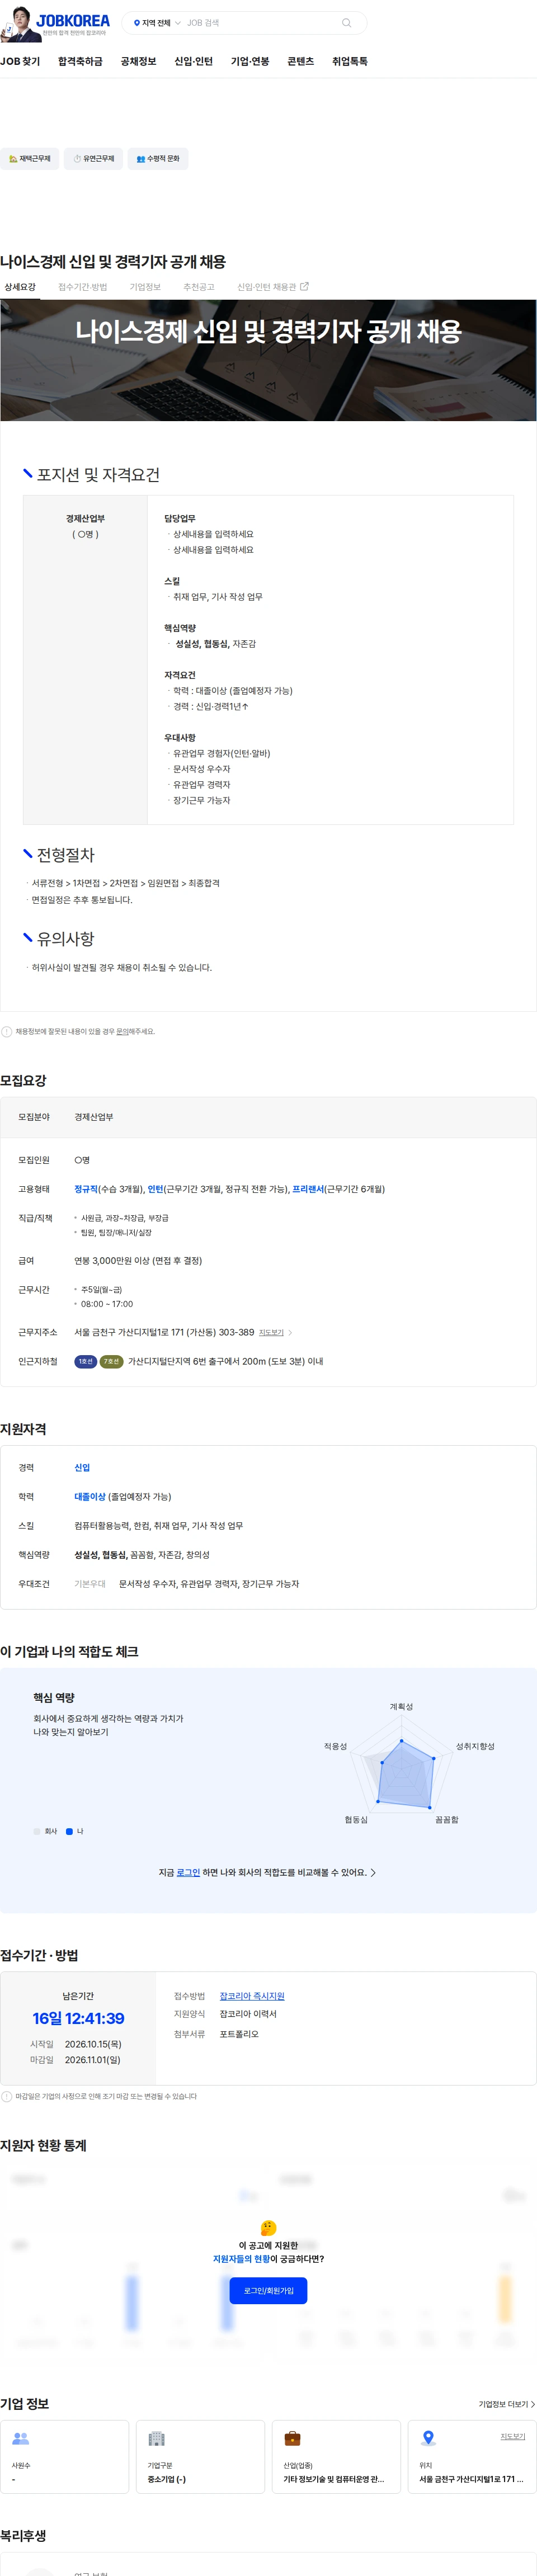This screenshot has height=2576, width=537.
Task: Click the 회사 legend swatch
Action: (37, 1831)
